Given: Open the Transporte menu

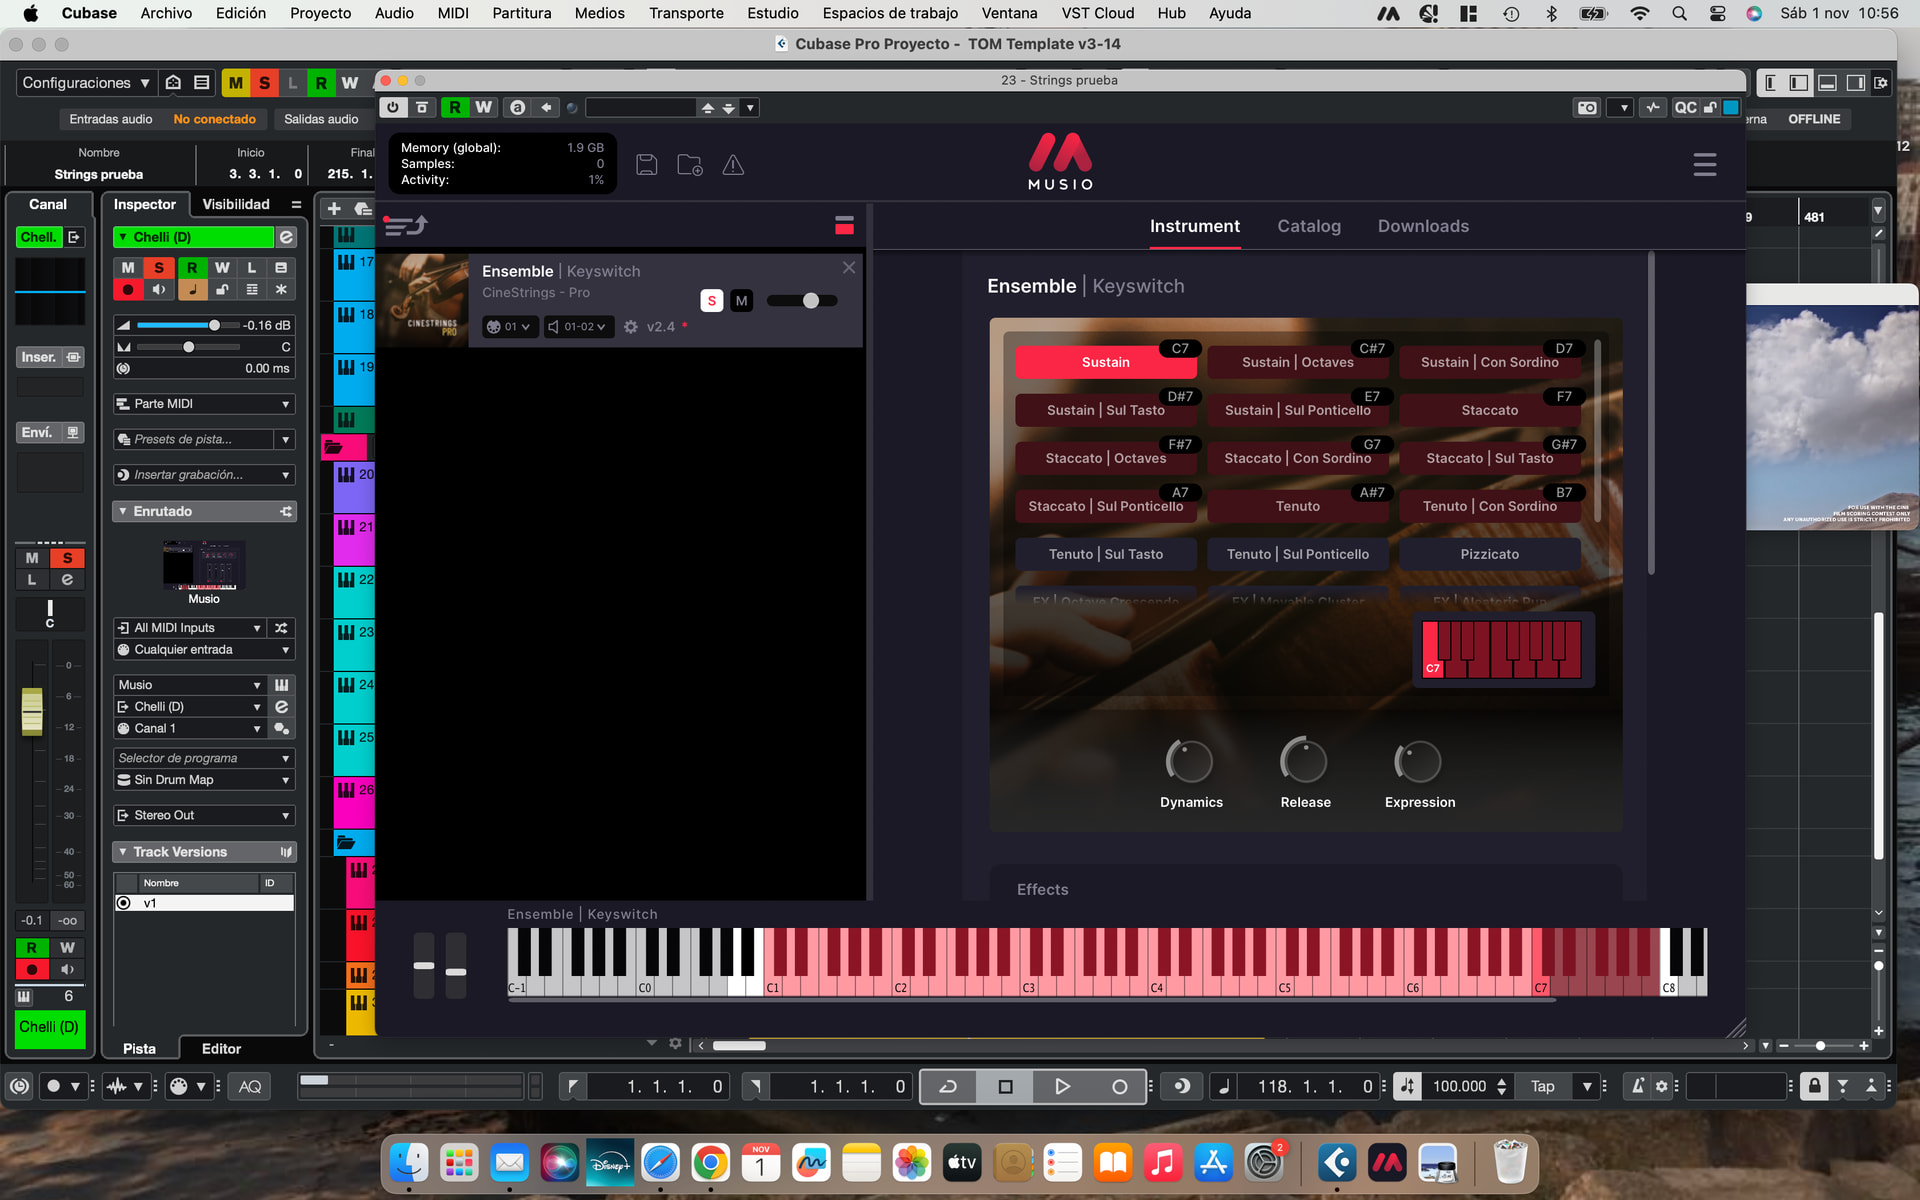Looking at the screenshot, I should 685,13.
